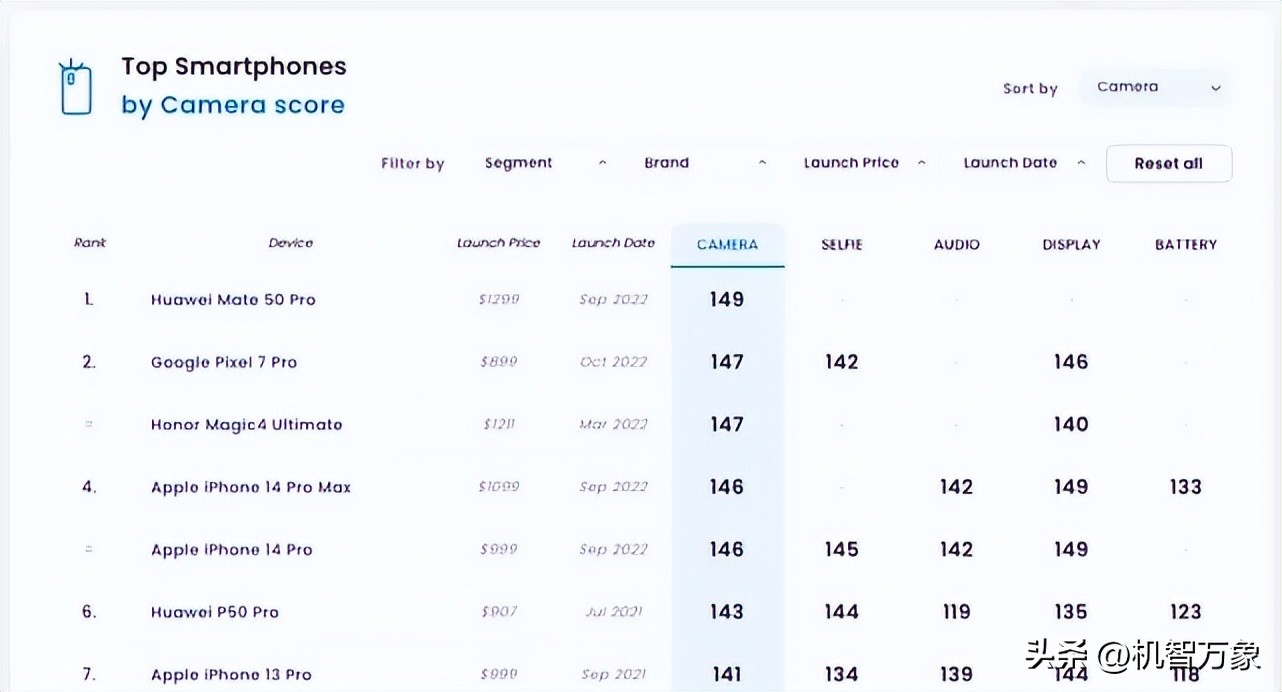This screenshot has width=1282, height=692.
Task: Click camera score 141 for iPhone 13 Pro
Action: [x=727, y=675]
